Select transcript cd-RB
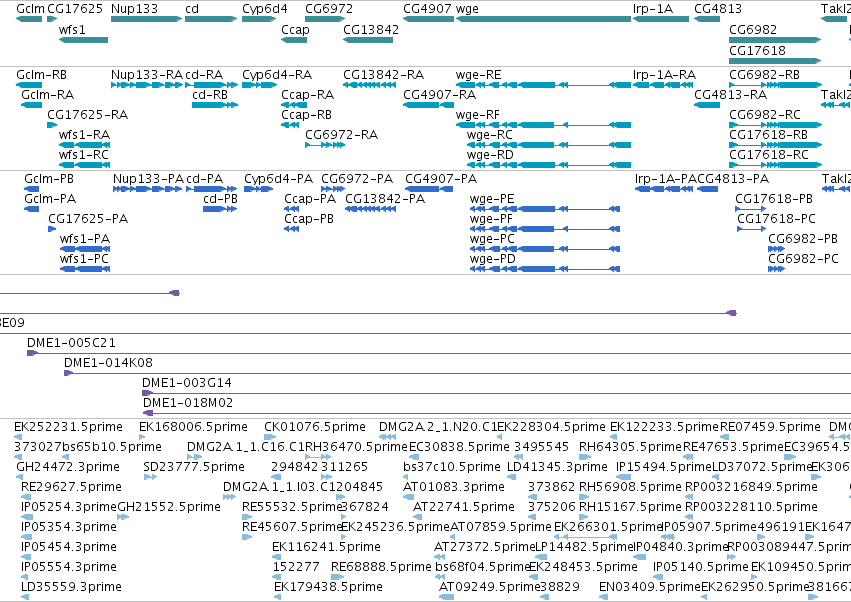 tap(214, 105)
